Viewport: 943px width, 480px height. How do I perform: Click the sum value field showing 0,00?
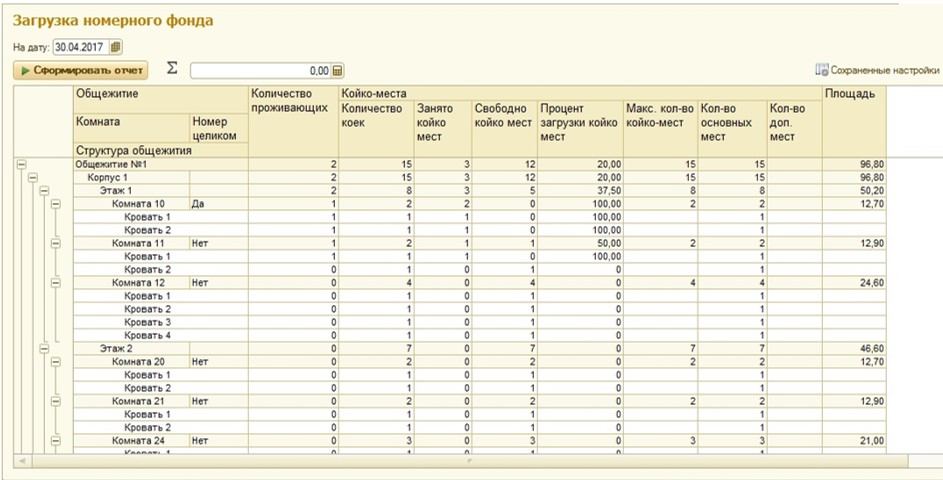pos(260,71)
